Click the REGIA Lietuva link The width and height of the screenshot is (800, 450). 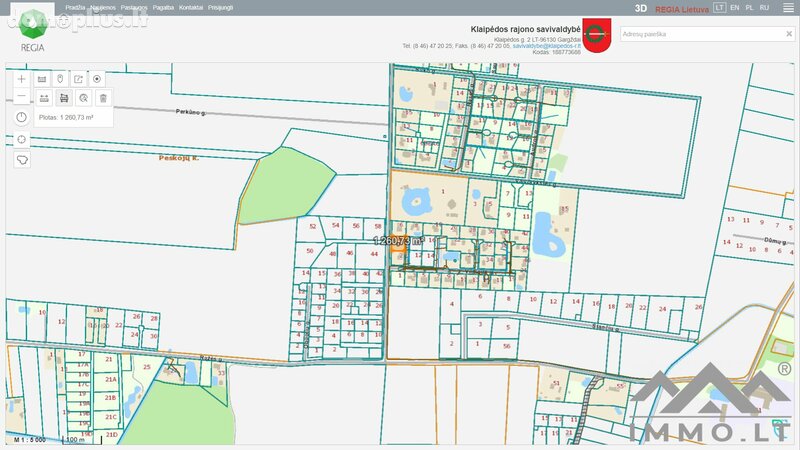pyautogui.click(x=682, y=9)
